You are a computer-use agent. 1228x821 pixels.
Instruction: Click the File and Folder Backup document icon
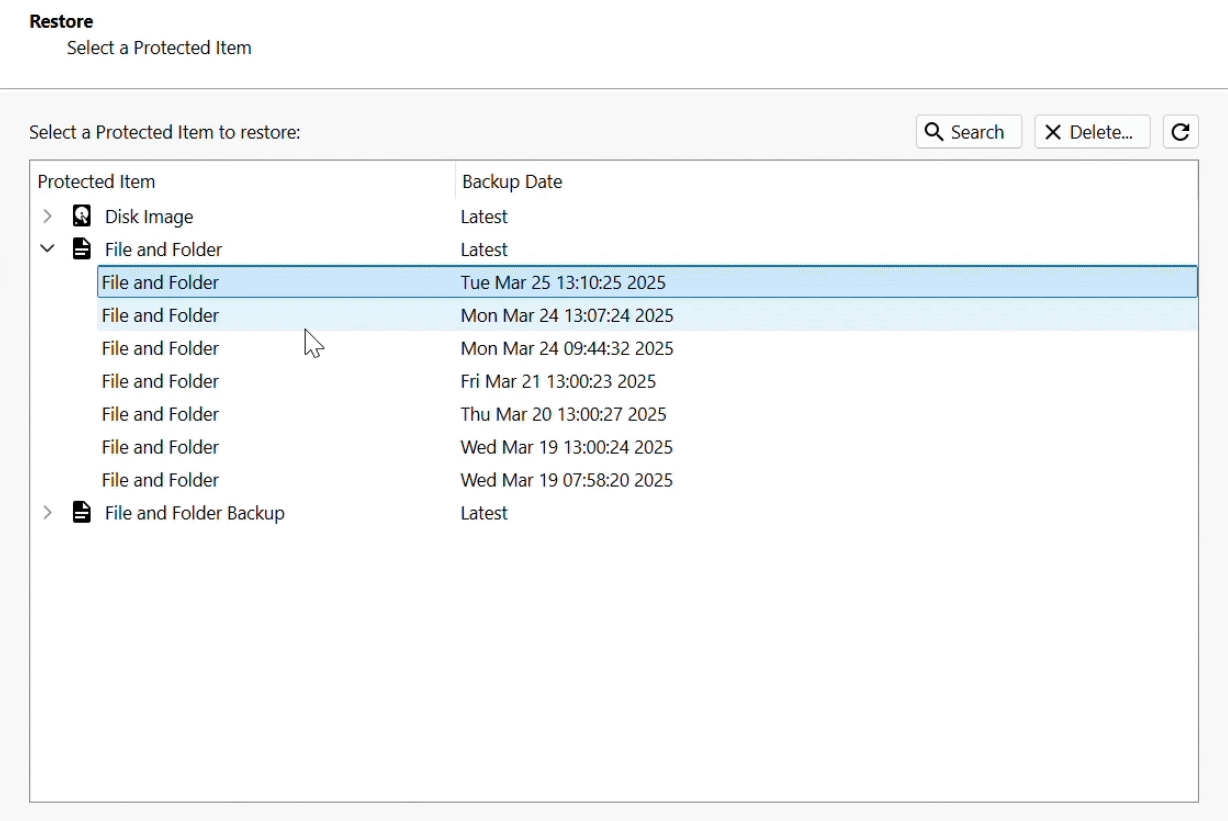point(82,513)
